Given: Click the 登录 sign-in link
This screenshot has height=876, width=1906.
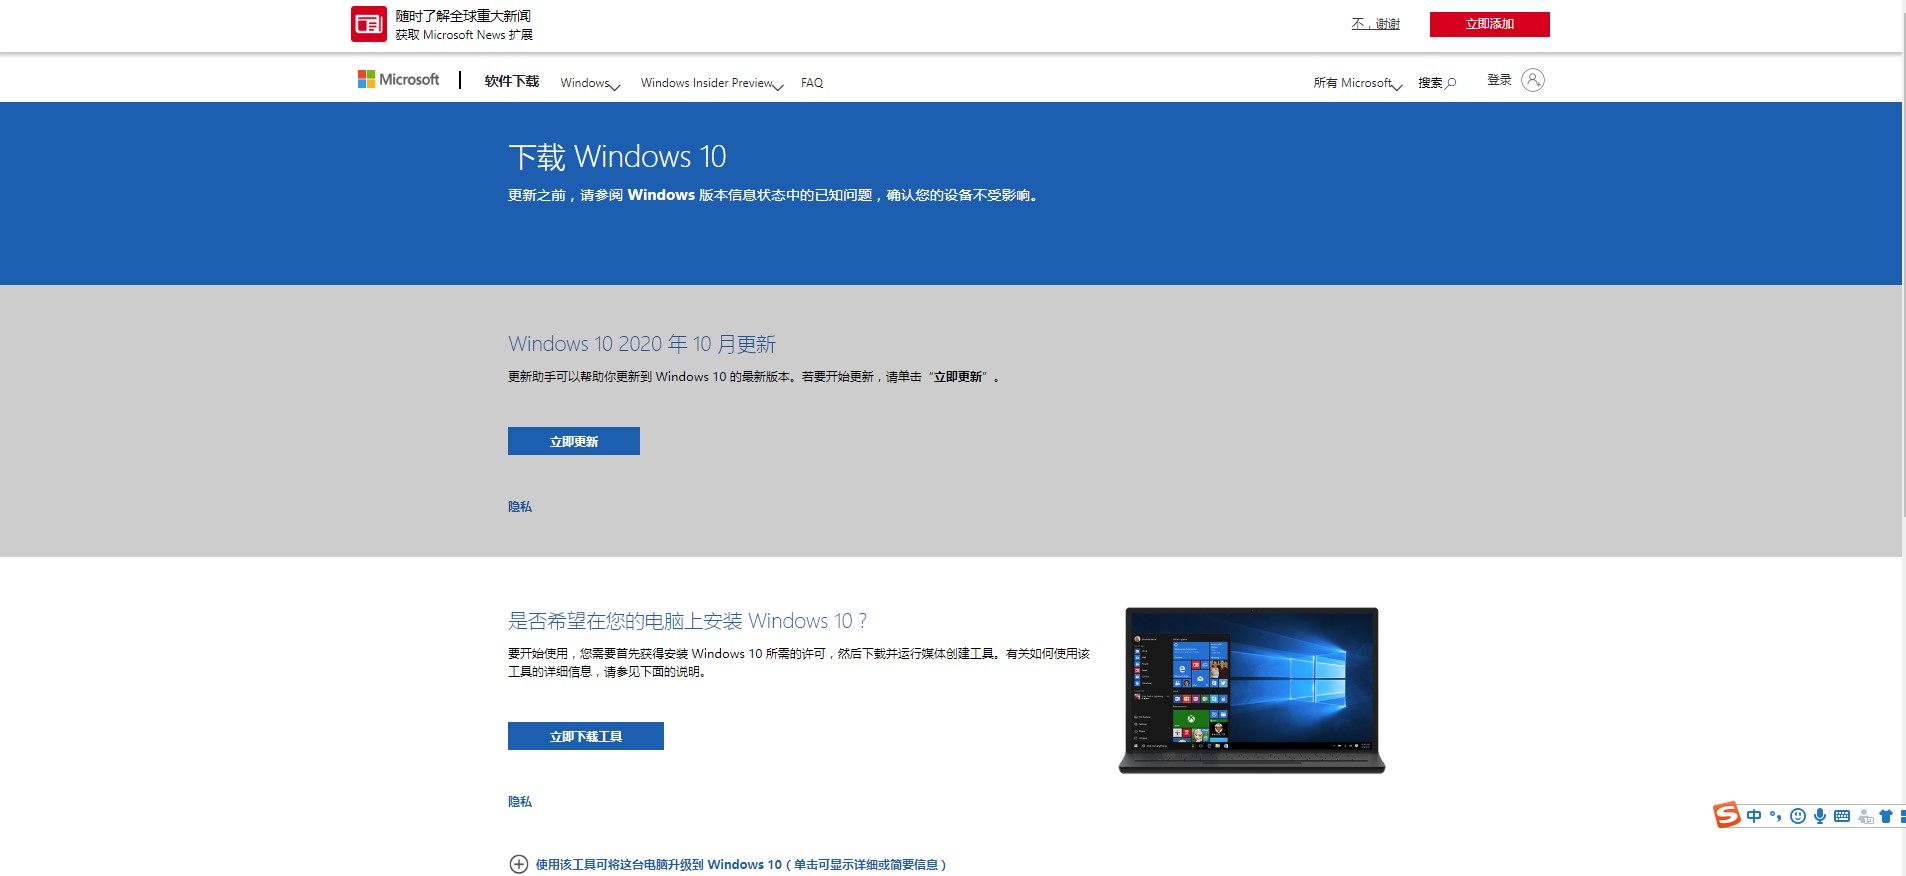Looking at the screenshot, I should pyautogui.click(x=1499, y=80).
